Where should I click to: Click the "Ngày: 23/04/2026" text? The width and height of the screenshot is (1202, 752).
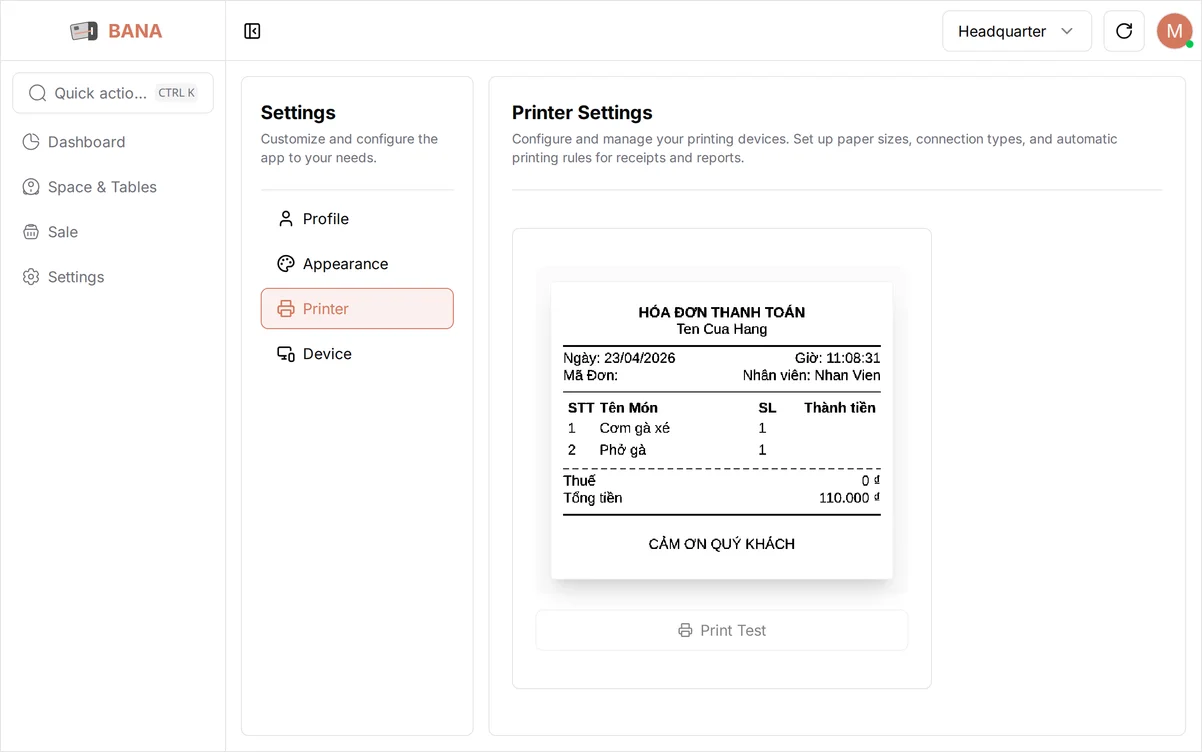point(619,358)
